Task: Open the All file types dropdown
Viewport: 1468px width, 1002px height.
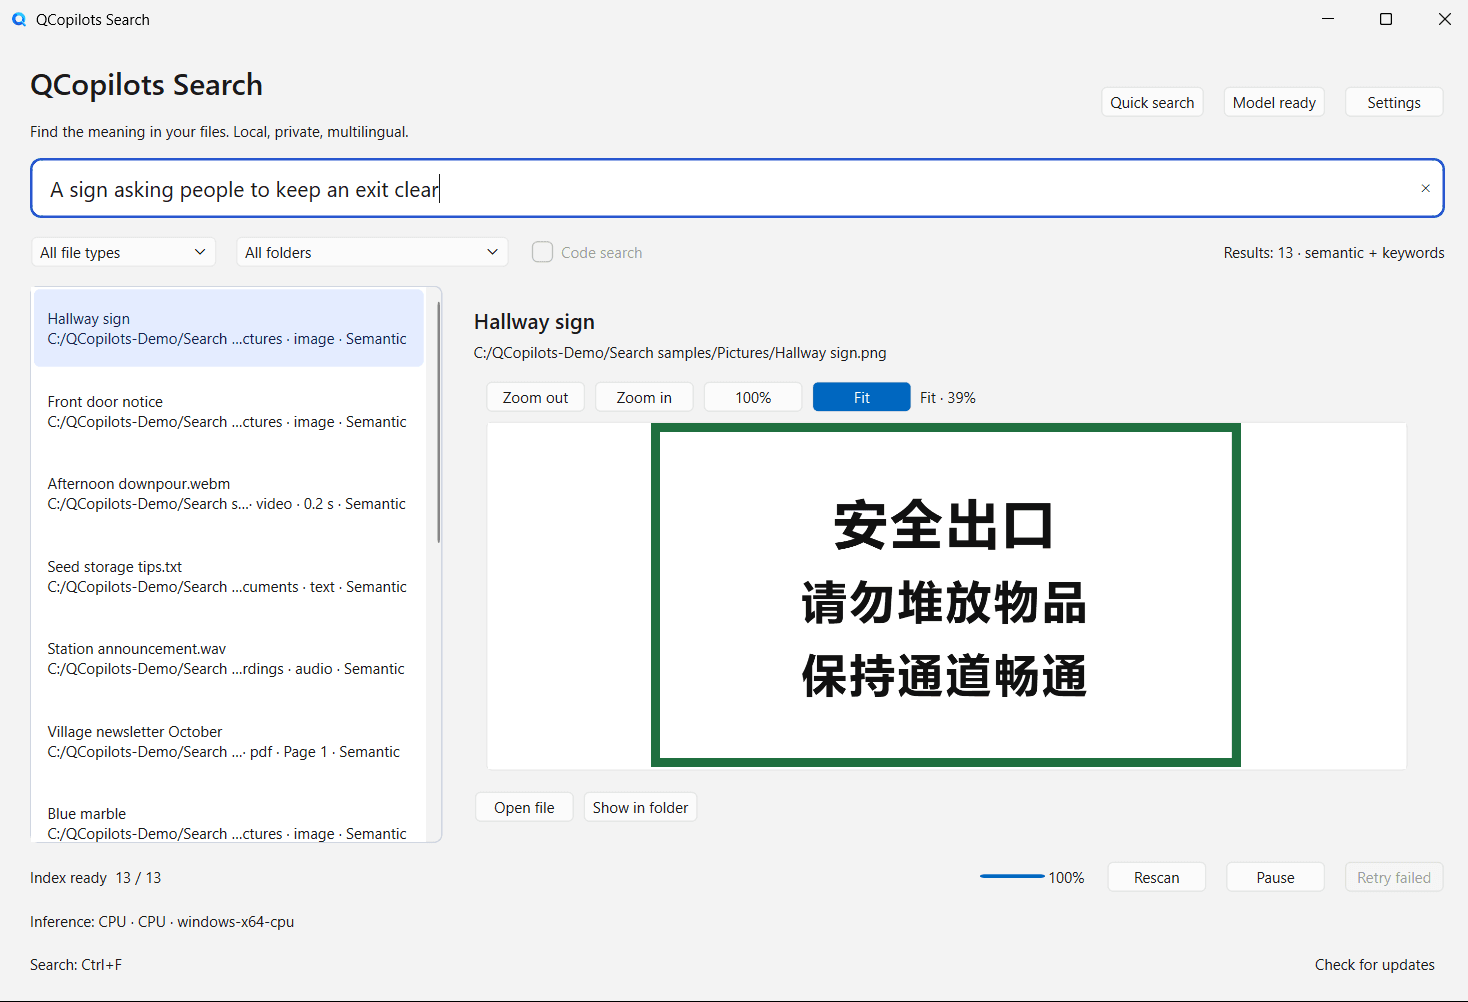Action: pos(124,252)
